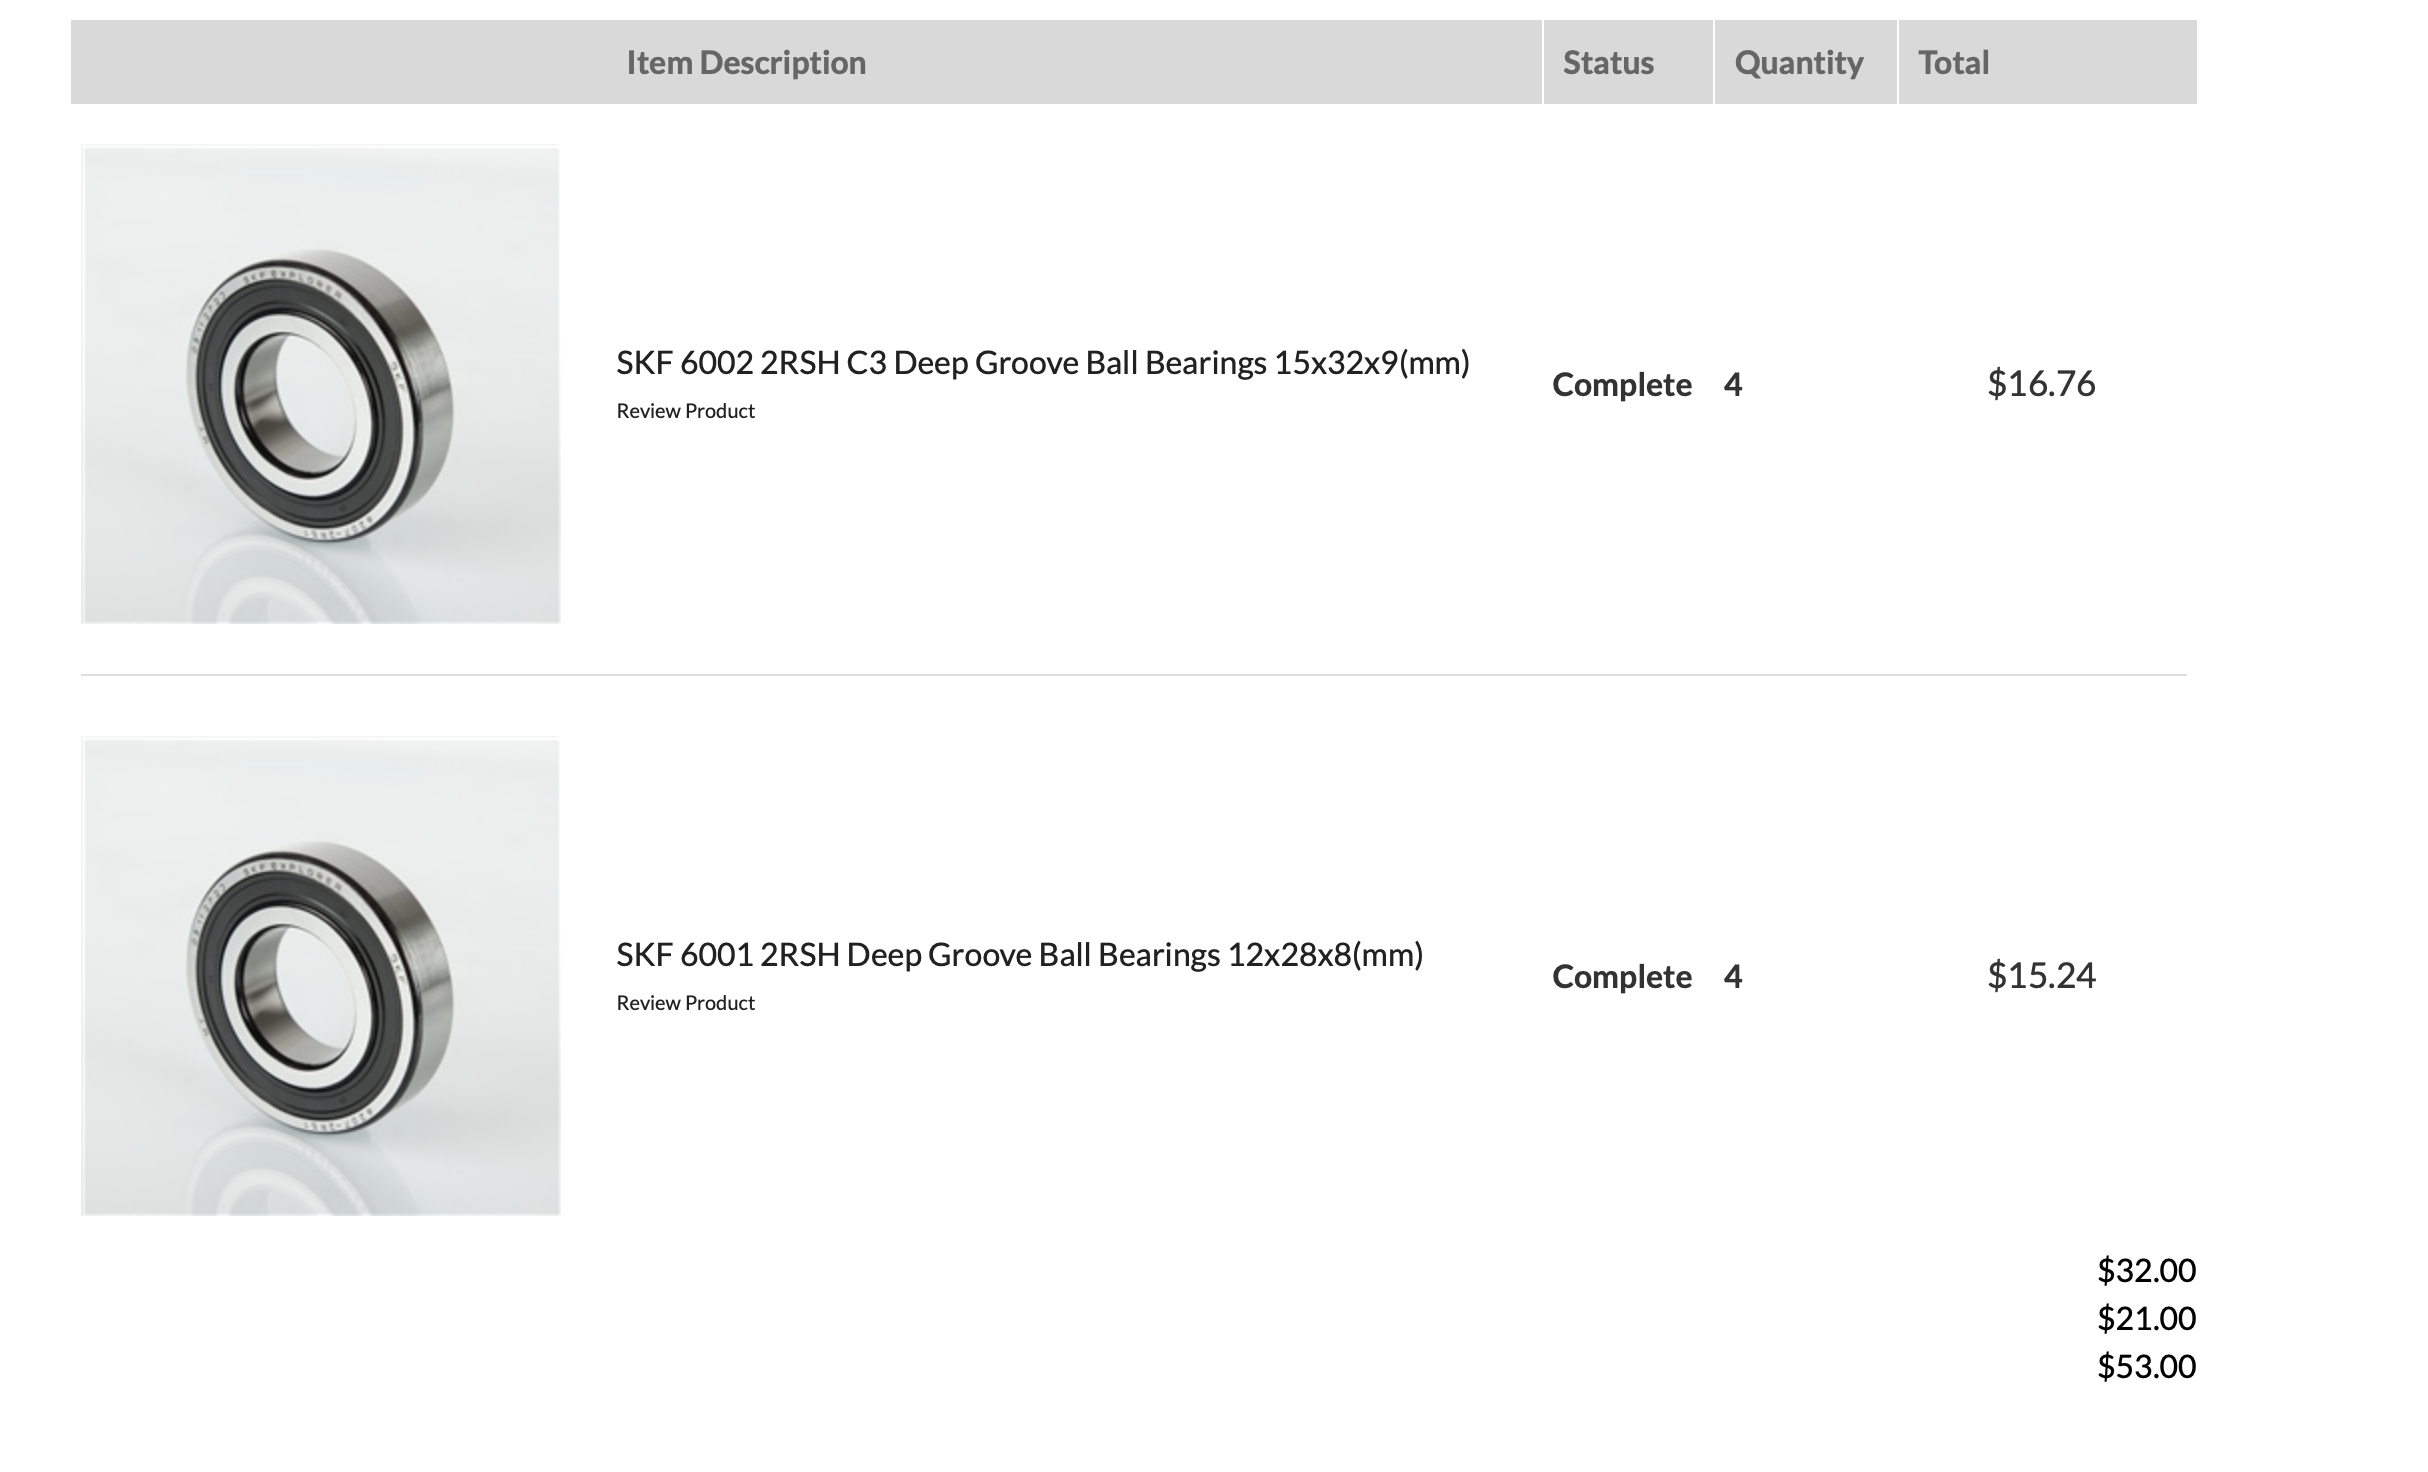Click the Item Description column header
2428x1472 pixels.
(746, 63)
